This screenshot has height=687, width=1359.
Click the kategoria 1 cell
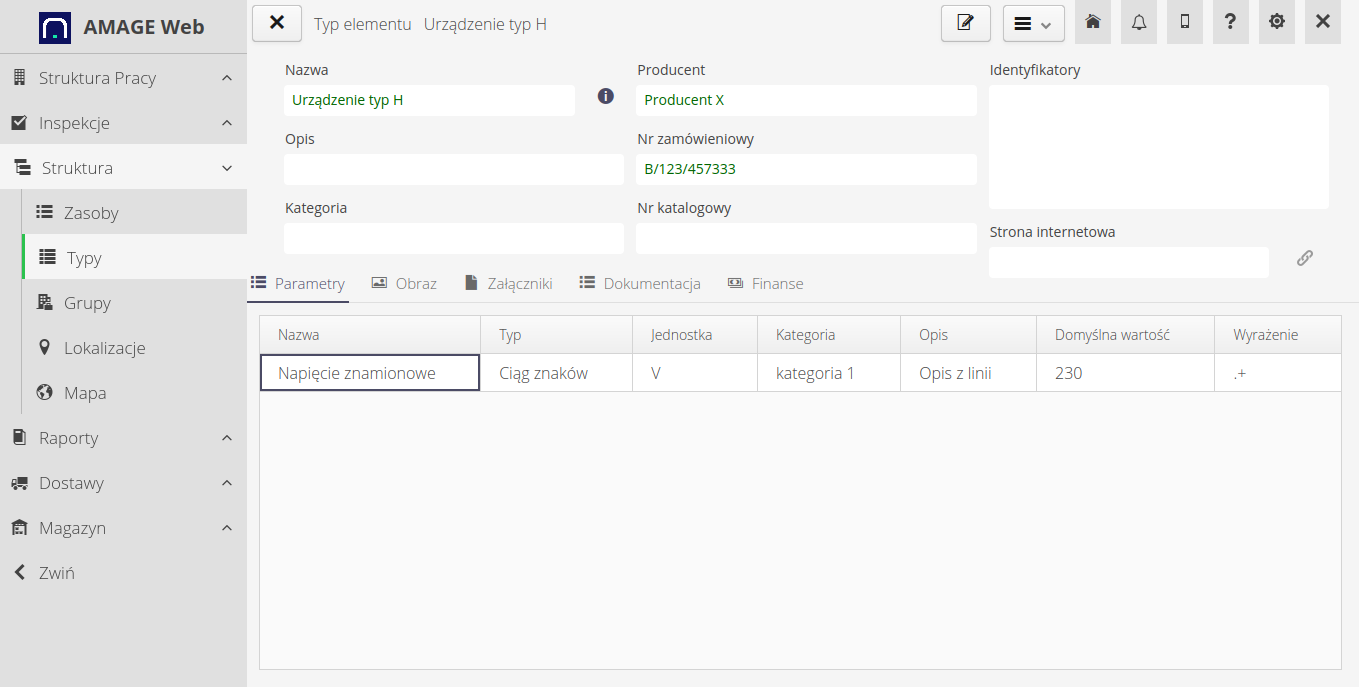[x=829, y=373]
